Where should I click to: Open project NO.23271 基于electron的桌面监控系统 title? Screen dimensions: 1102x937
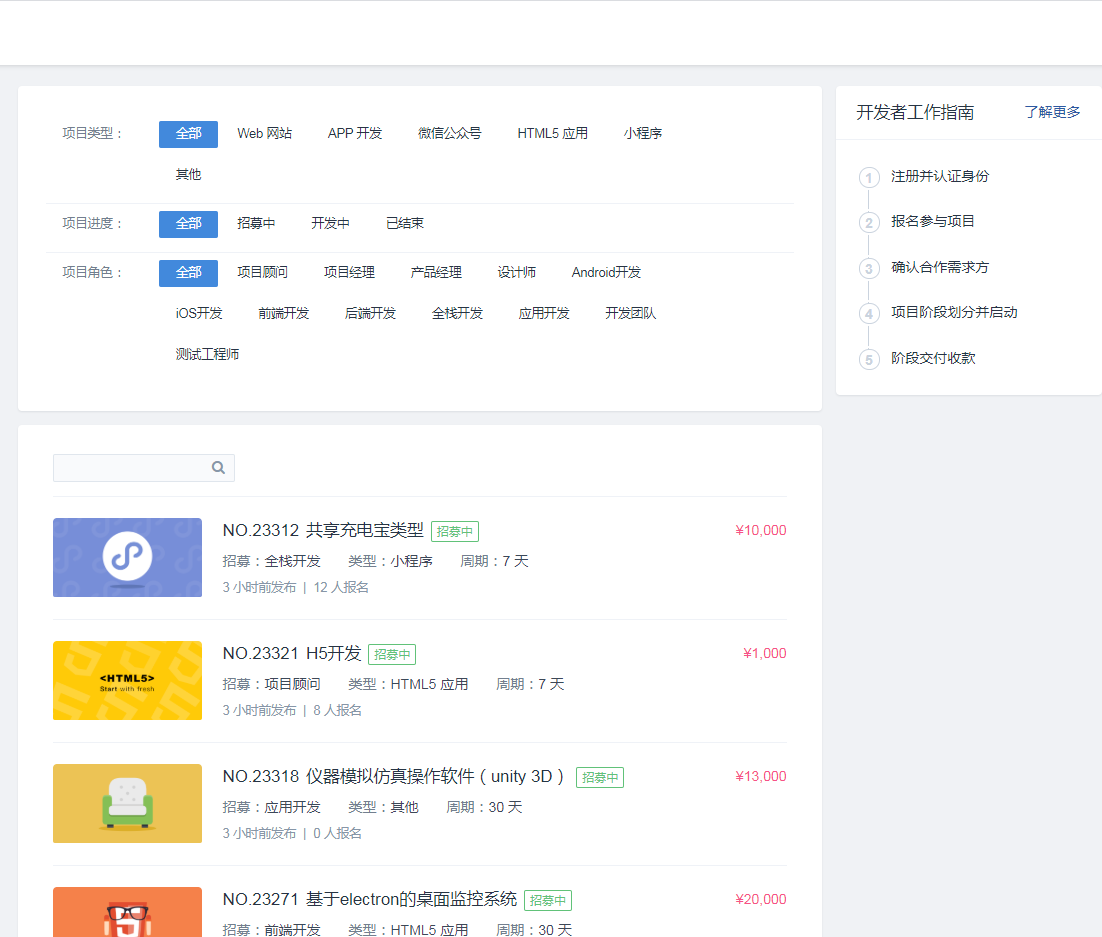[370, 900]
